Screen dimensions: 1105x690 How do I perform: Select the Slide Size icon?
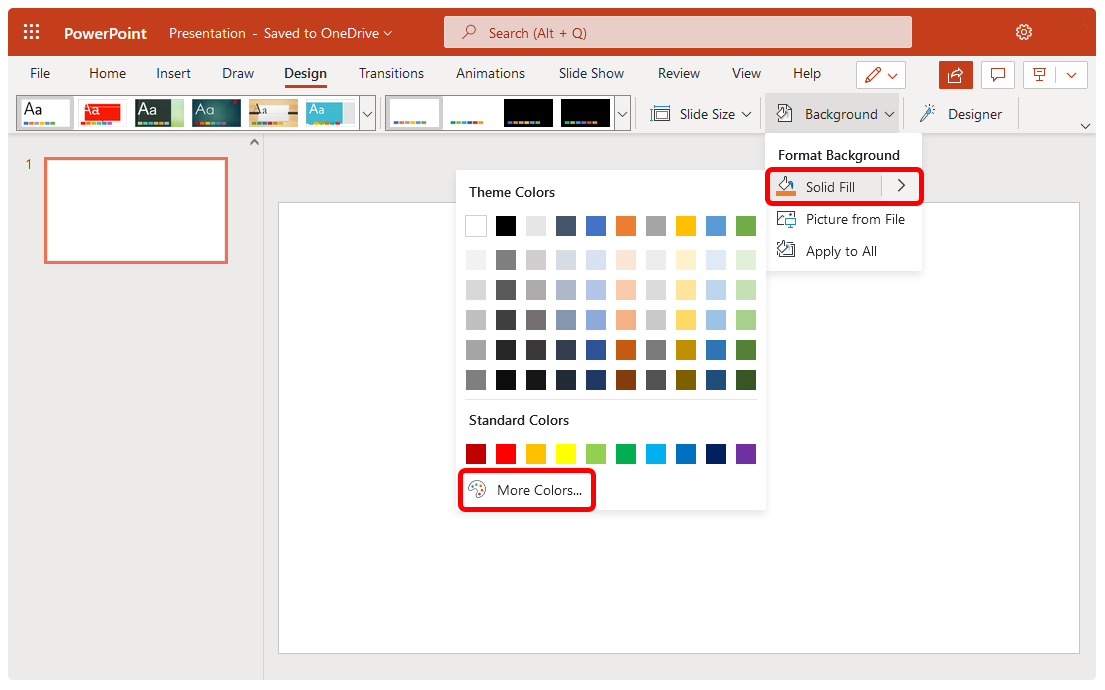(x=661, y=113)
